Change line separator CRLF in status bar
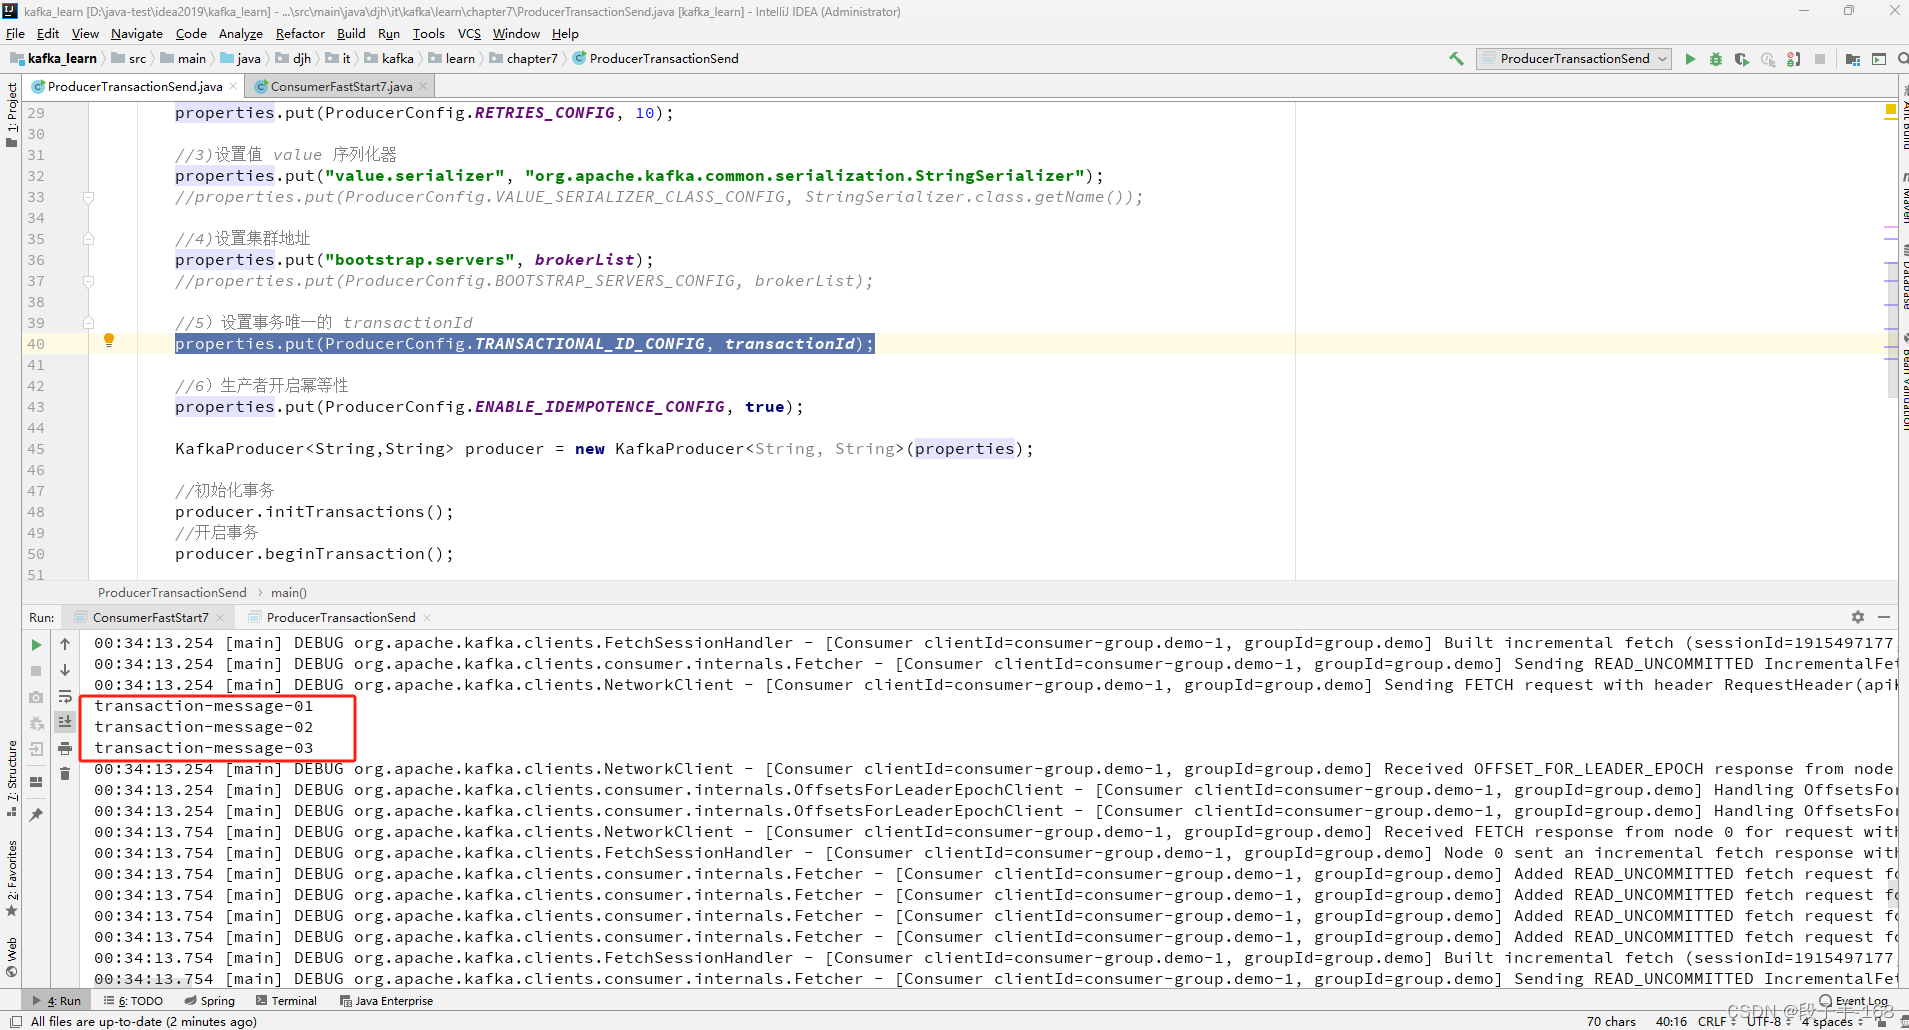This screenshot has width=1909, height=1030. (1716, 1021)
